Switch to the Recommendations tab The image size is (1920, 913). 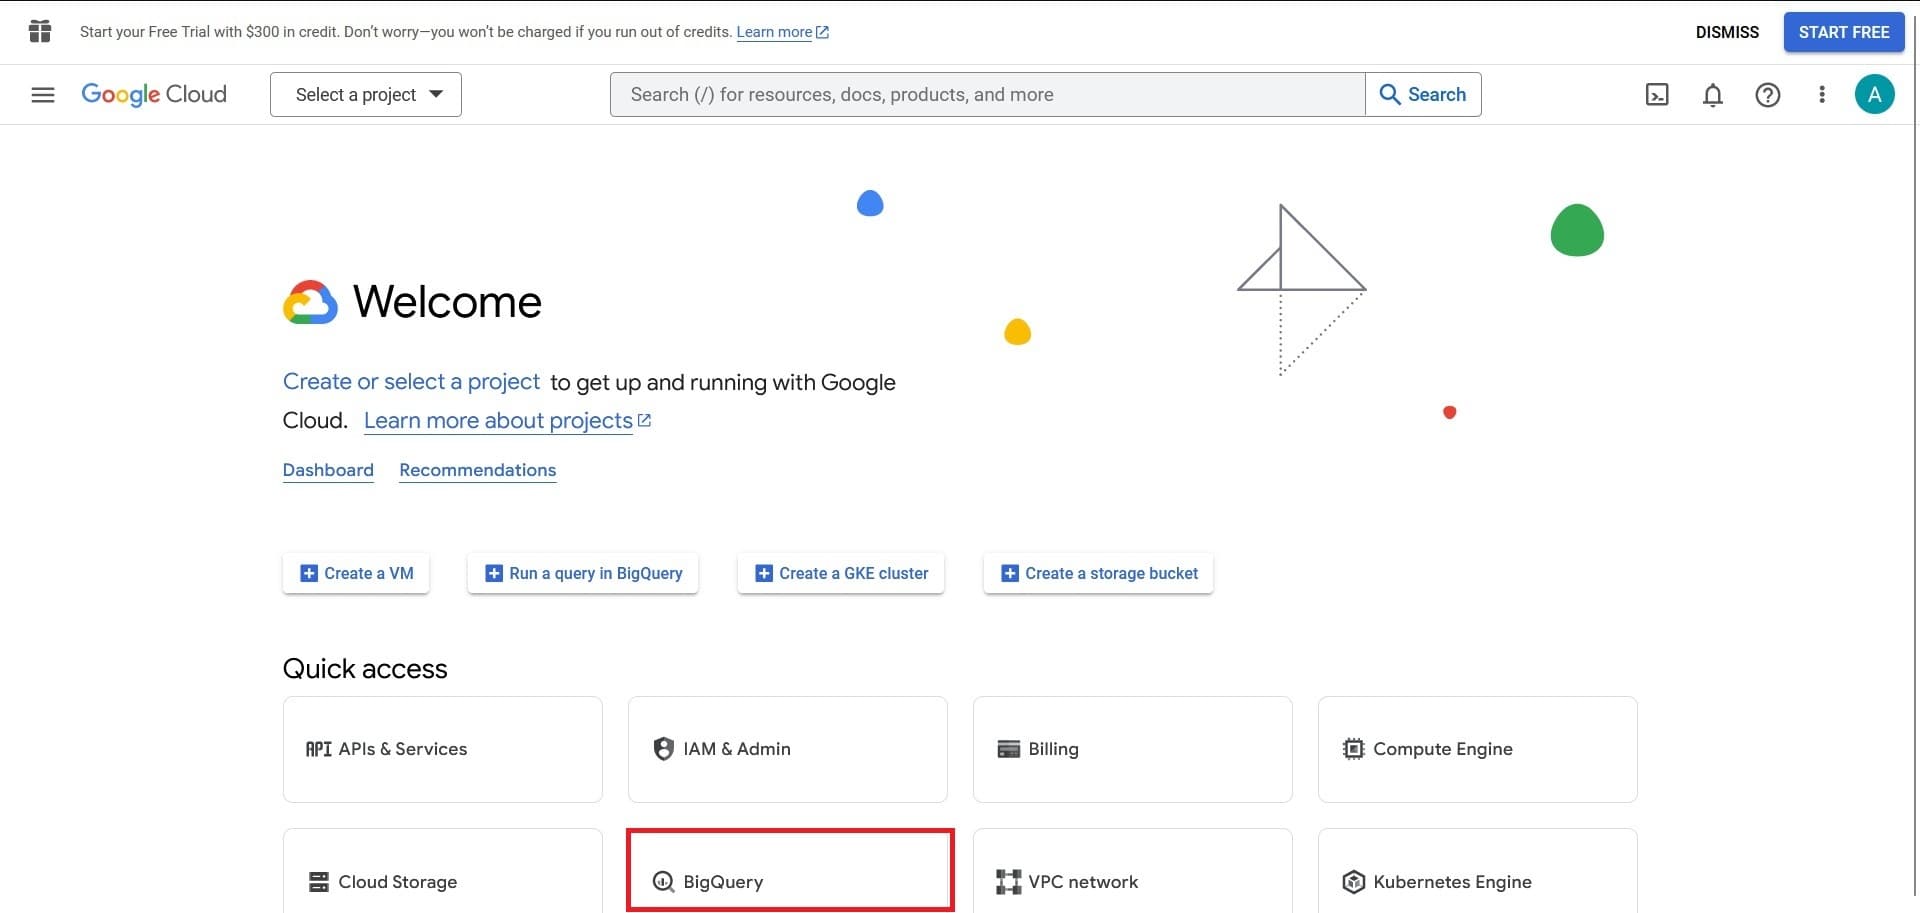(x=477, y=470)
